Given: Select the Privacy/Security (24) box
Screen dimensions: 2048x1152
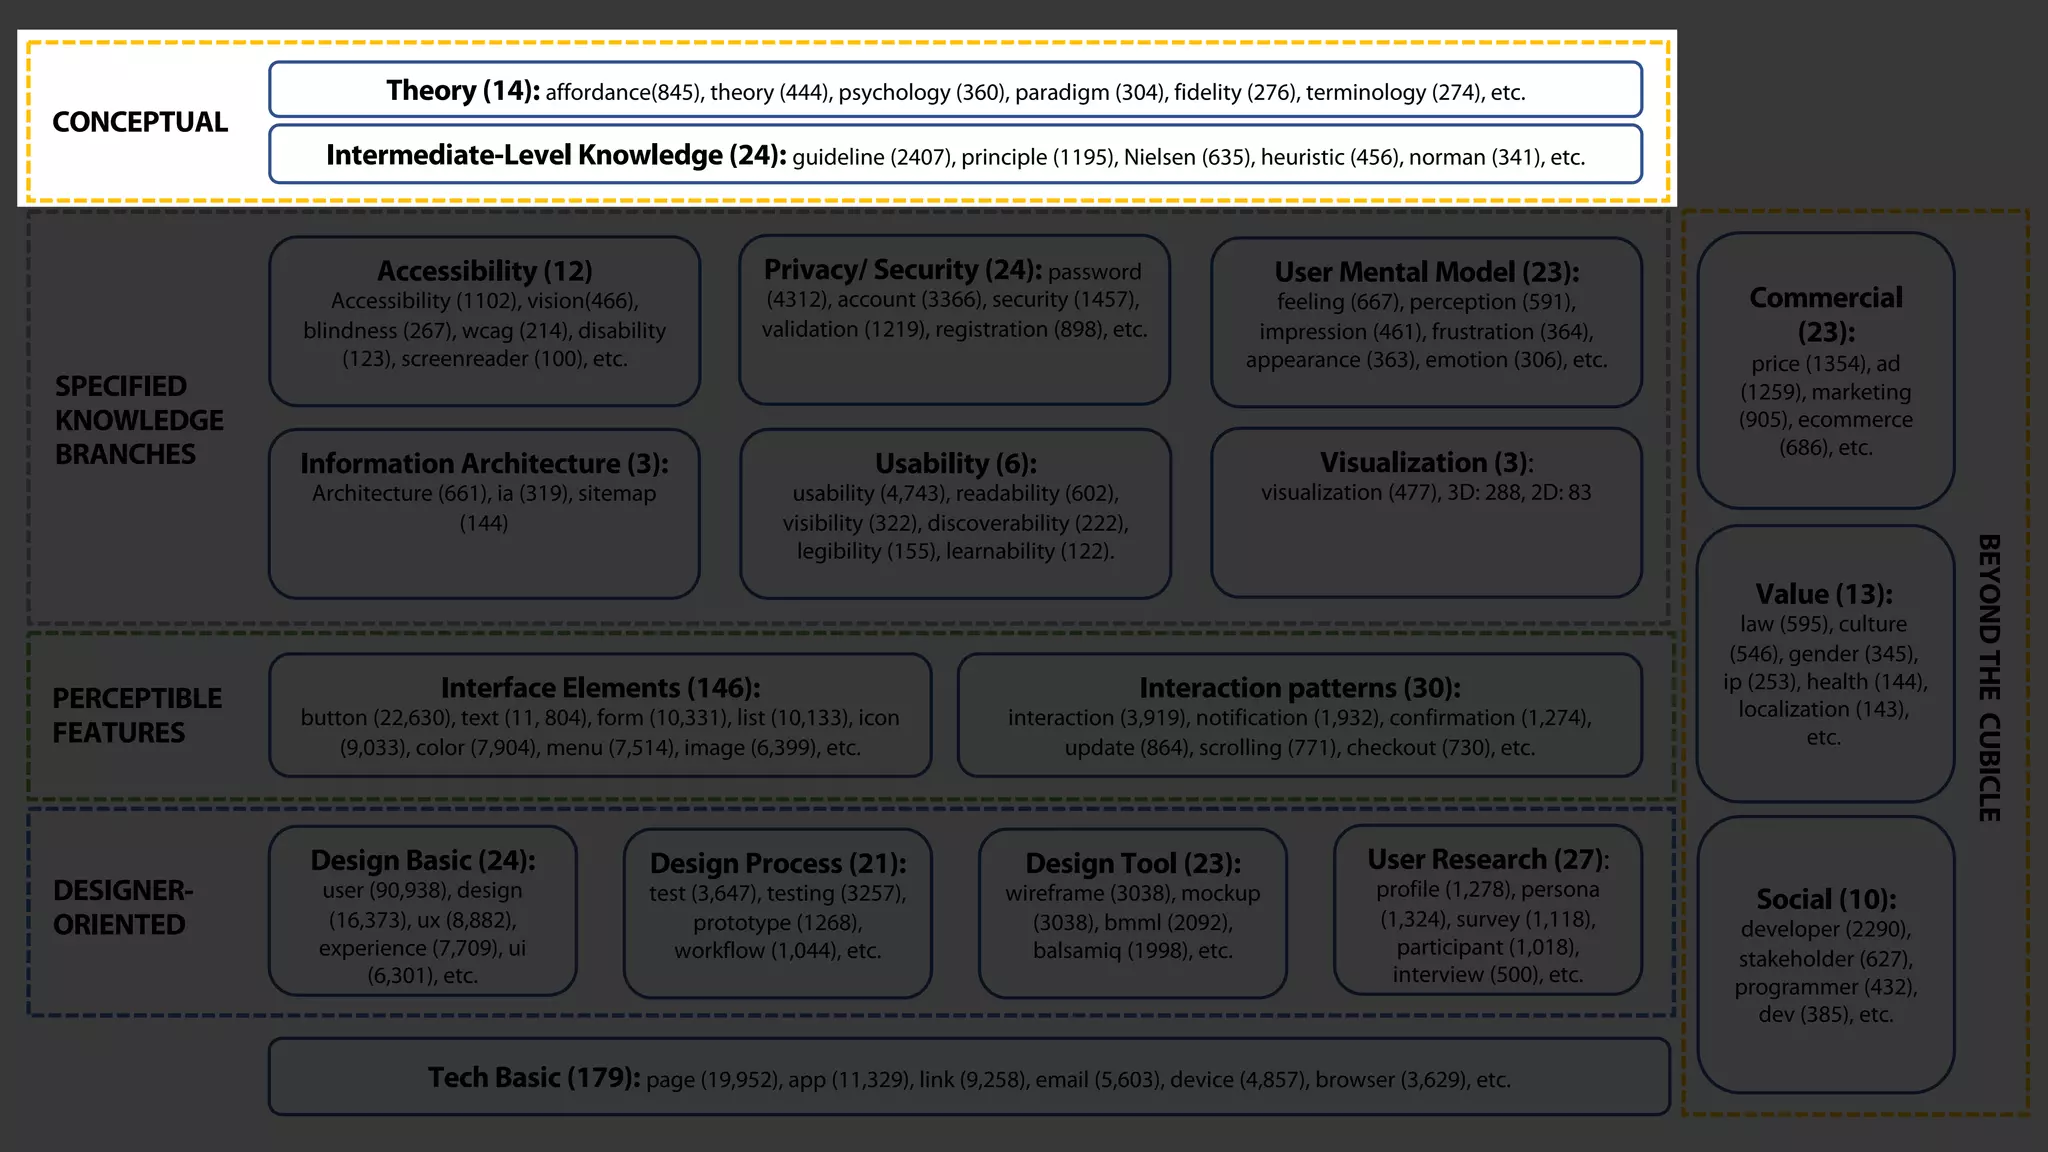Looking at the screenshot, I should (954, 320).
